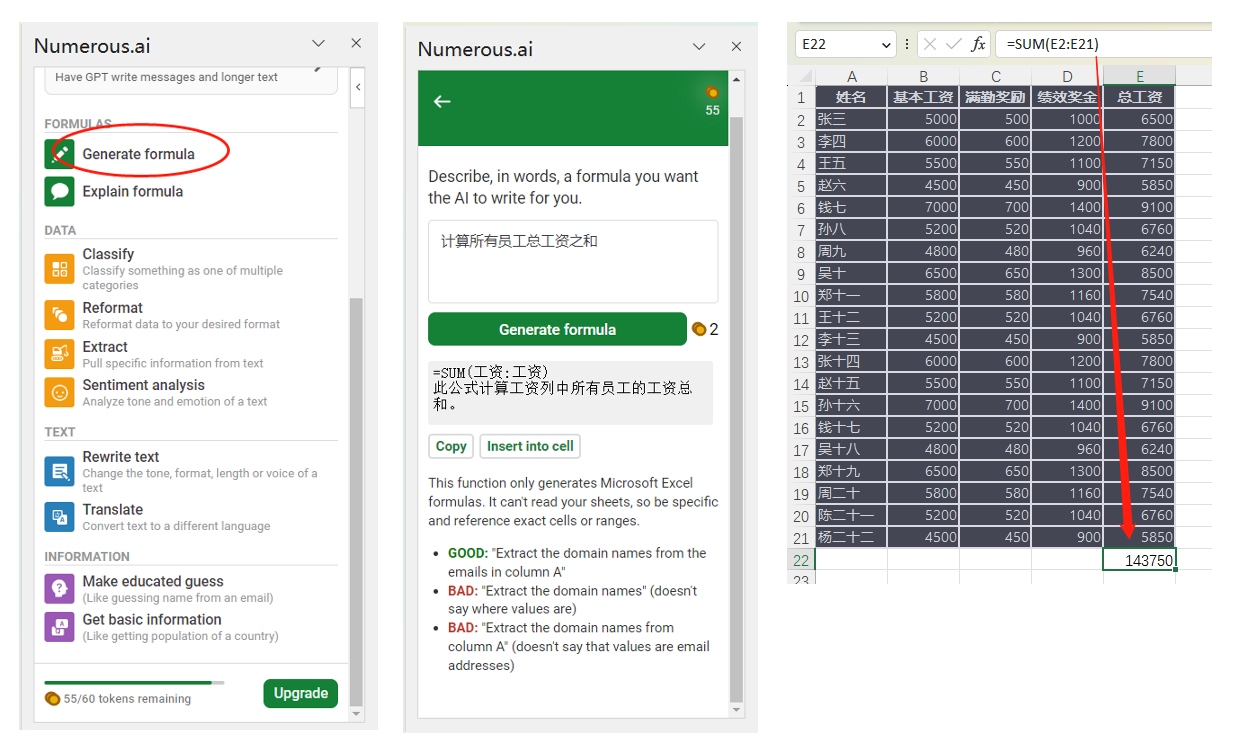Click the Get basic information purple icon
The width and height of the screenshot is (1243, 754).
[59, 626]
